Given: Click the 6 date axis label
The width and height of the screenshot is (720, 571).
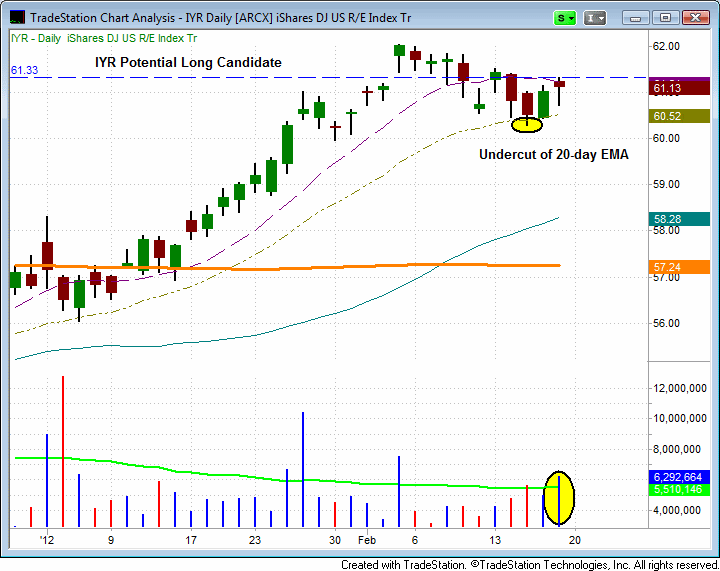Looking at the screenshot, I should tap(415, 540).
